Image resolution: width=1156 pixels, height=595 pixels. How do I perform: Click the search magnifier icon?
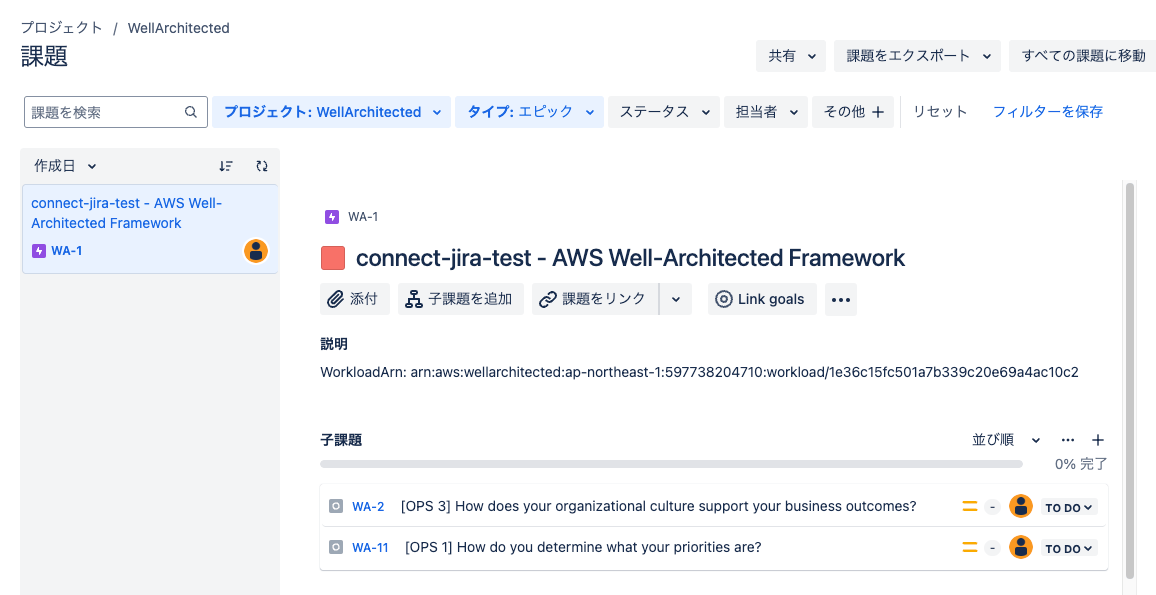[190, 112]
